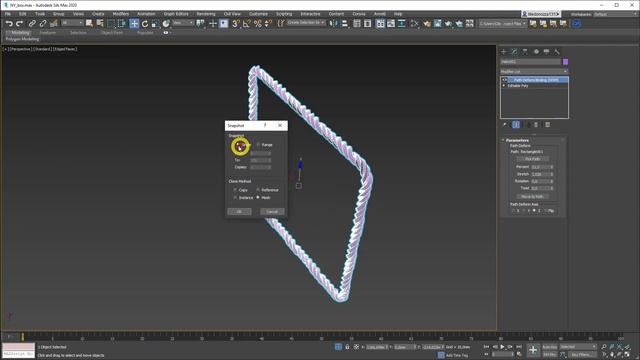Image resolution: width=640 pixels, height=360 pixels.
Task: Click Pick Path button
Action: 533,159
